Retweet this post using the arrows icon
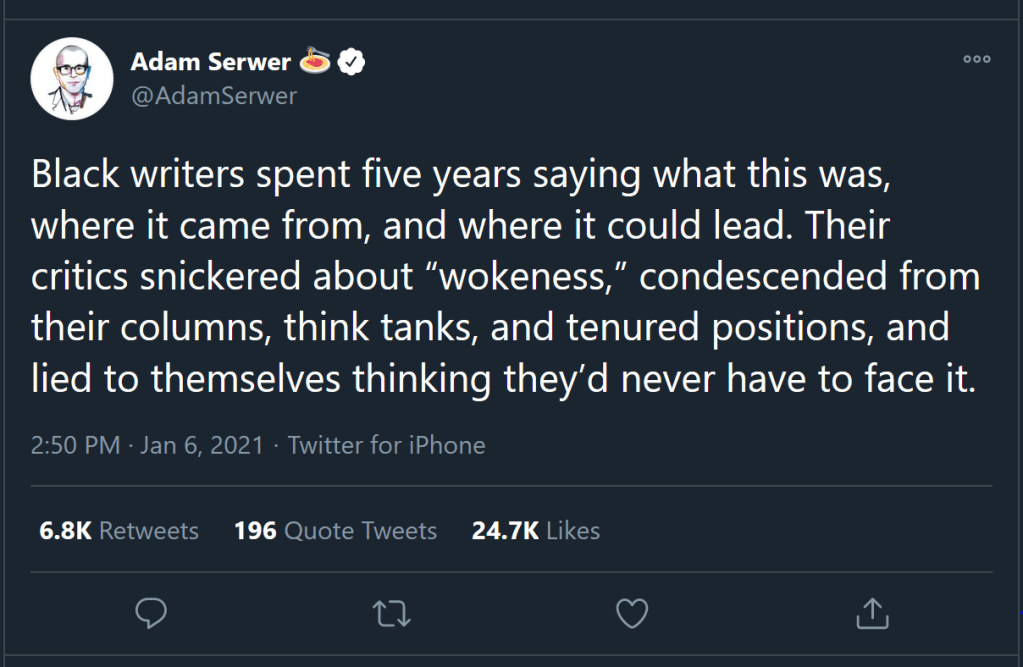 (x=391, y=613)
